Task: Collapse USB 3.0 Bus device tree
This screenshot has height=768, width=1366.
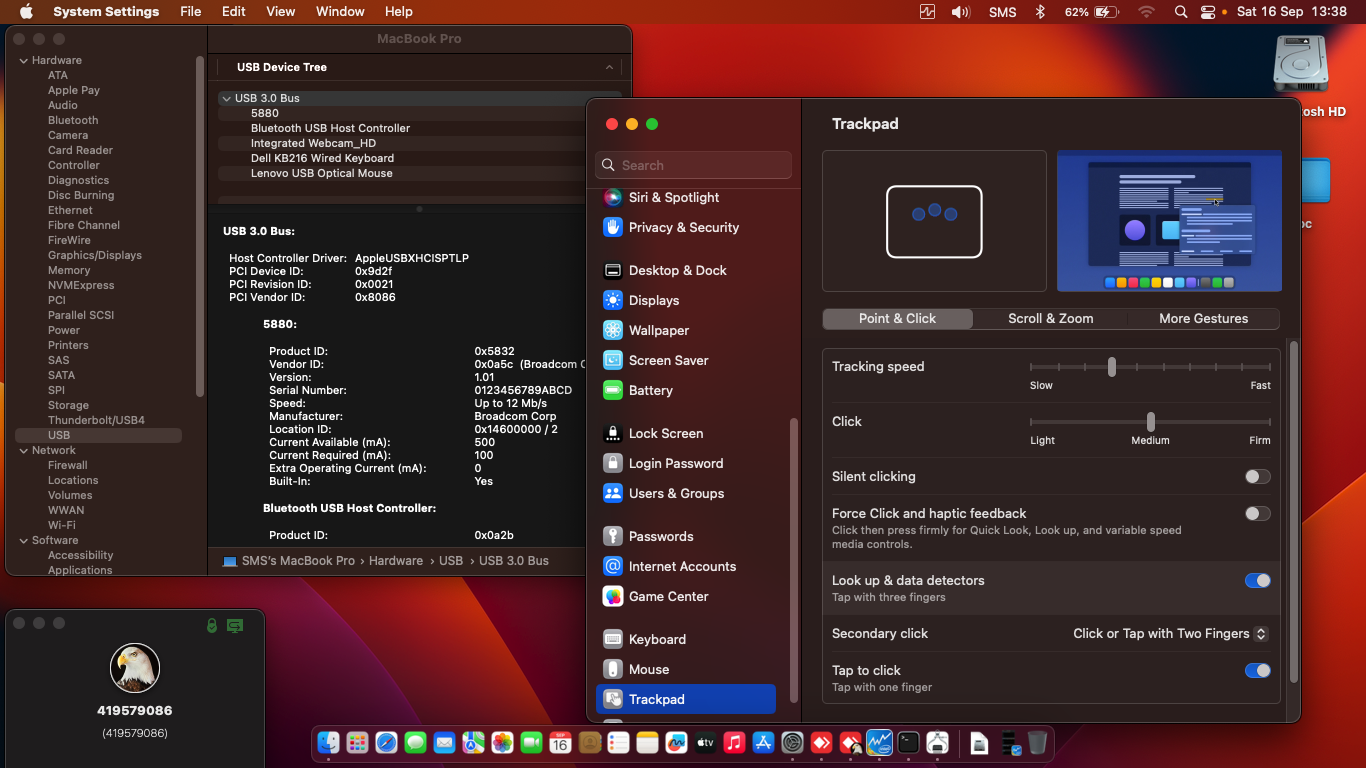Action: point(227,98)
